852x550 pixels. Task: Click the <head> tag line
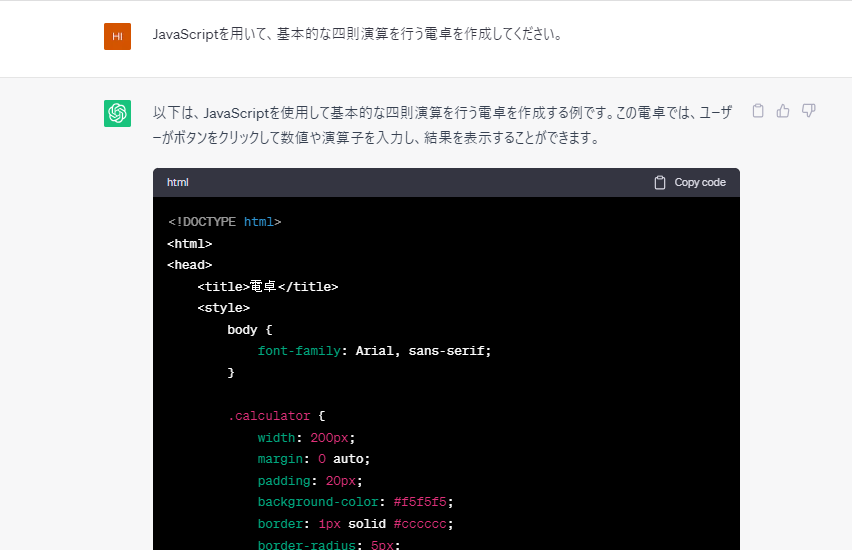(190, 265)
